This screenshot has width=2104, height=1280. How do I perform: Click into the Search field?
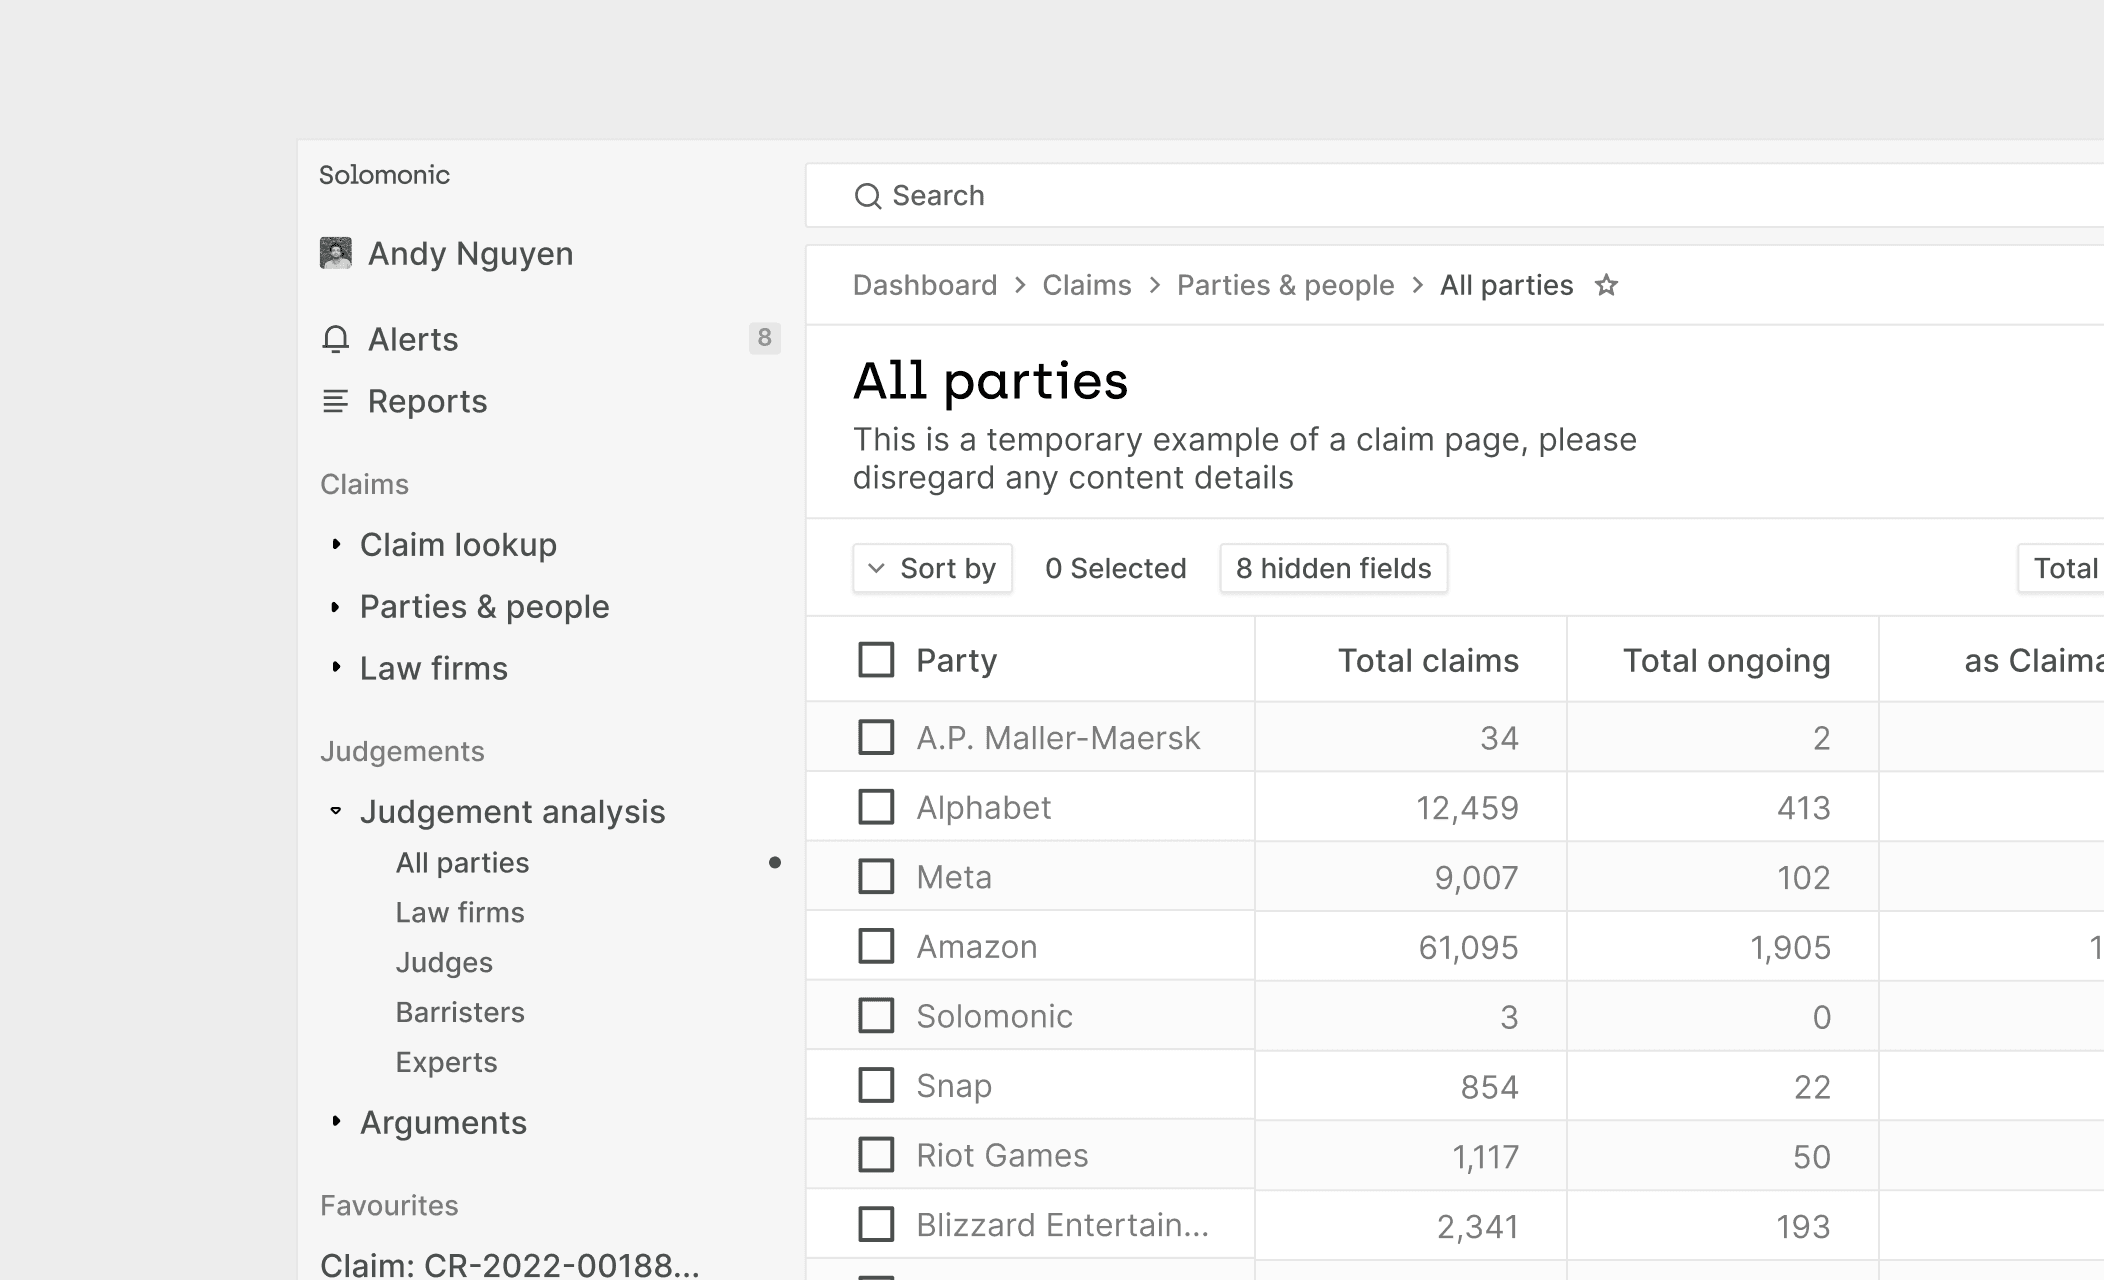(x=1400, y=196)
